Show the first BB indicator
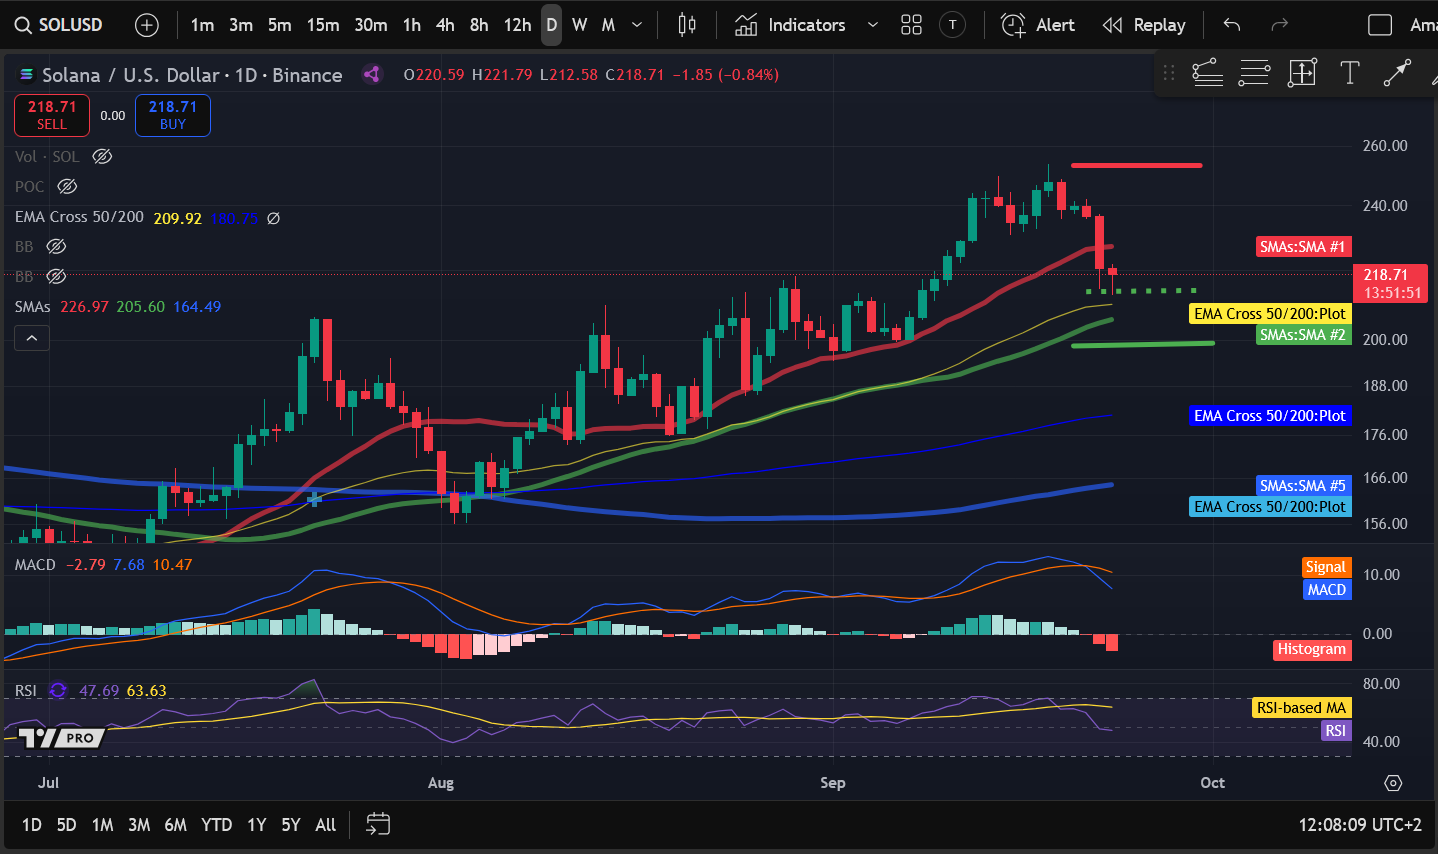1438x854 pixels. coord(56,246)
